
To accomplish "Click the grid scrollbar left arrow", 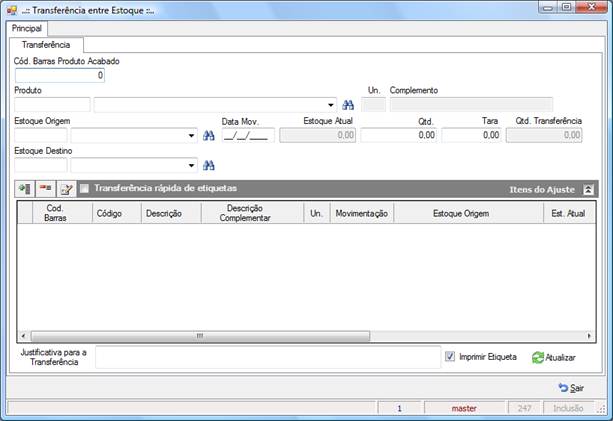I will click(x=23, y=336).
